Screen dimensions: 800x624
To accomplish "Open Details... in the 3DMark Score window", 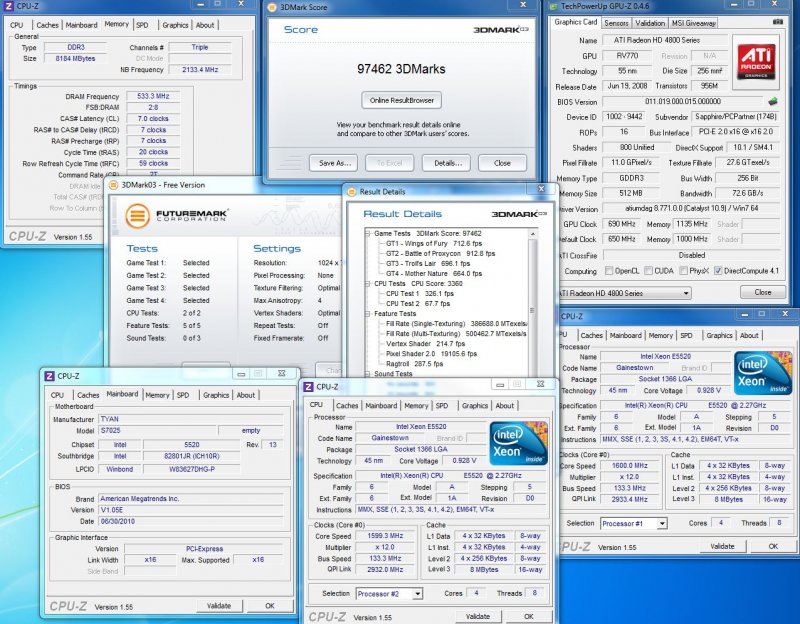I will tap(447, 163).
